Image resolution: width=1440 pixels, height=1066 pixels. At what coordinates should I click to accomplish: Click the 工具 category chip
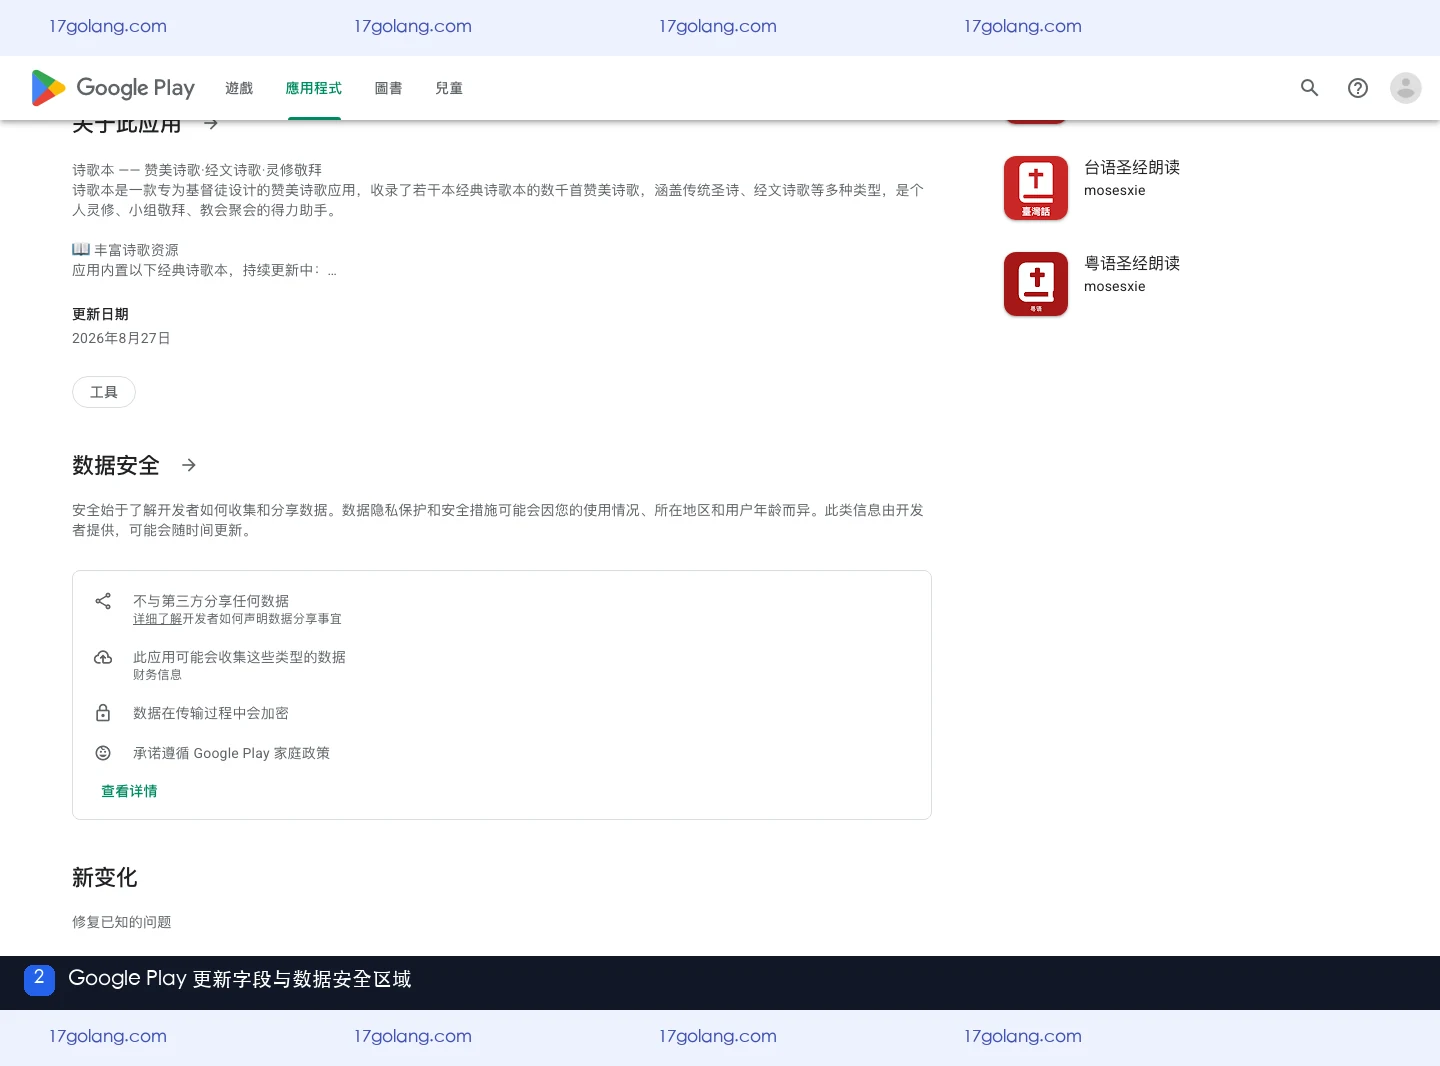(x=104, y=392)
